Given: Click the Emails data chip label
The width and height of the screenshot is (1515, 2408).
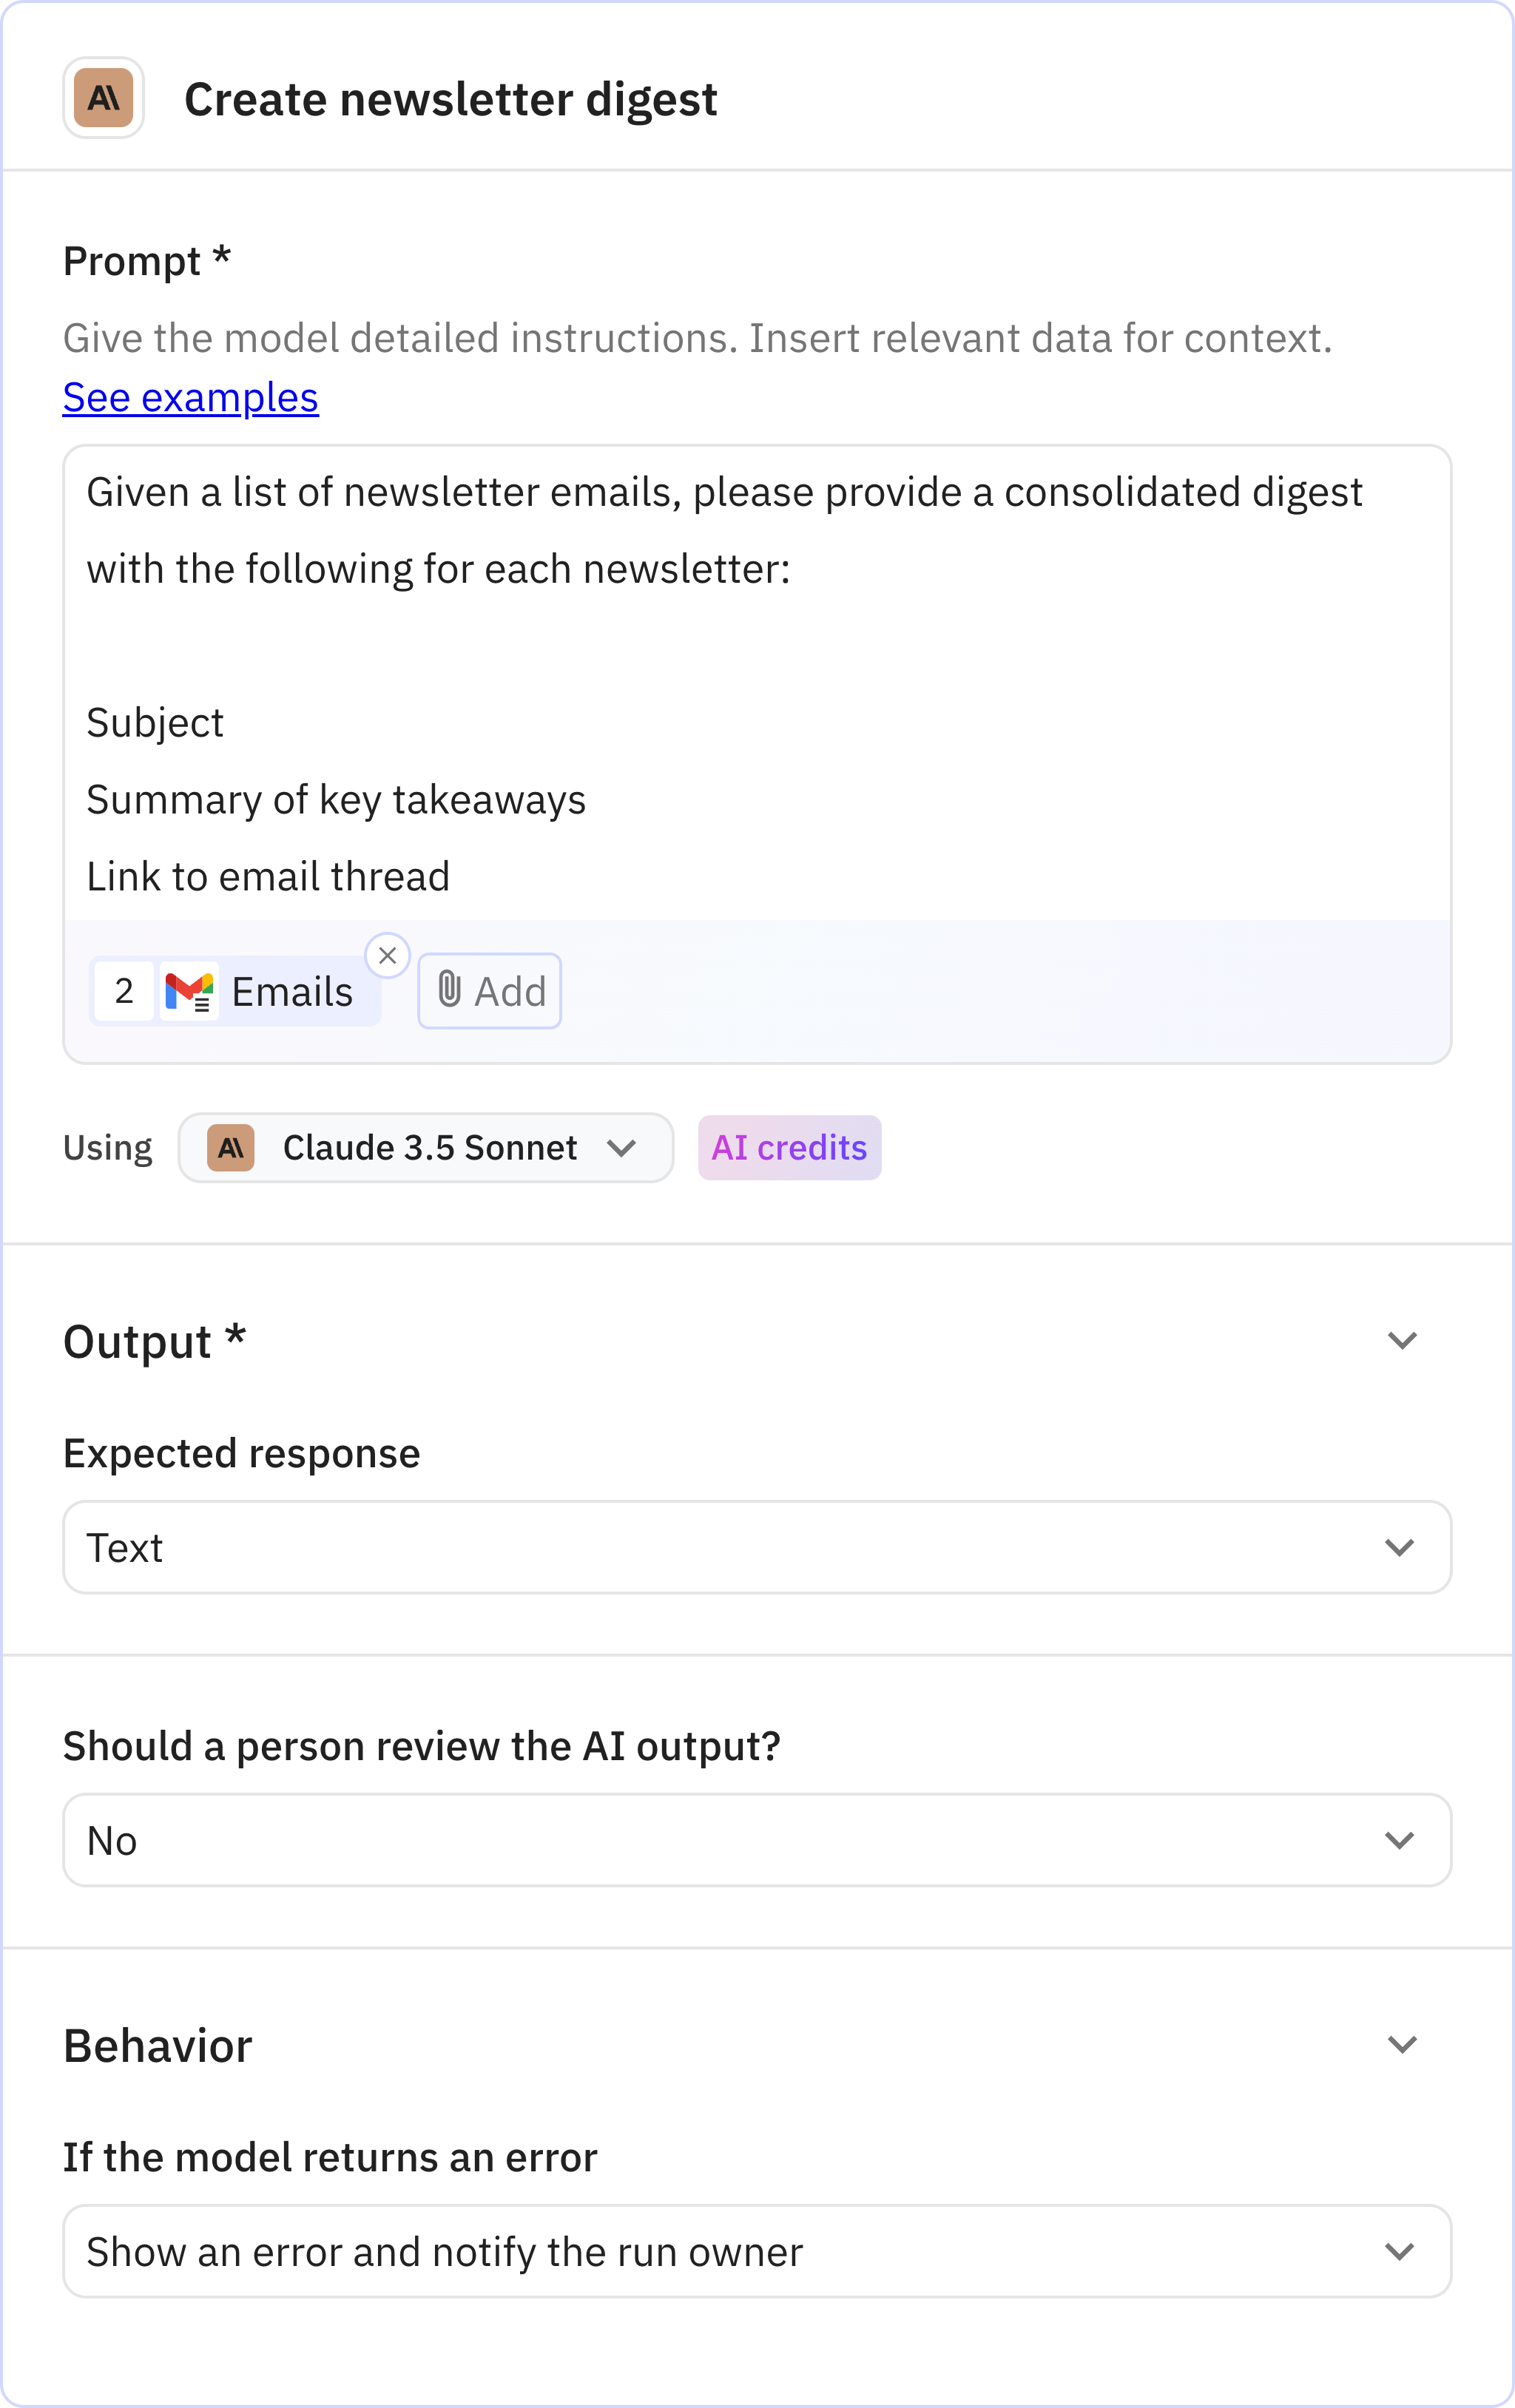Looking at the screenshot, I should click(x=292, y=992).
